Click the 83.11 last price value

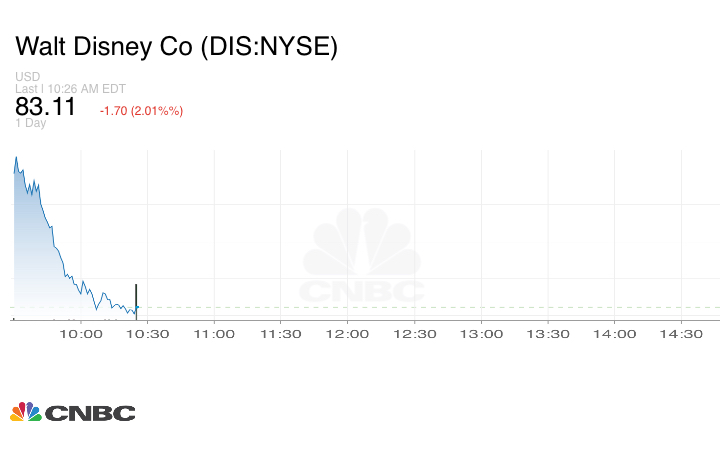[x=45, y=107]
